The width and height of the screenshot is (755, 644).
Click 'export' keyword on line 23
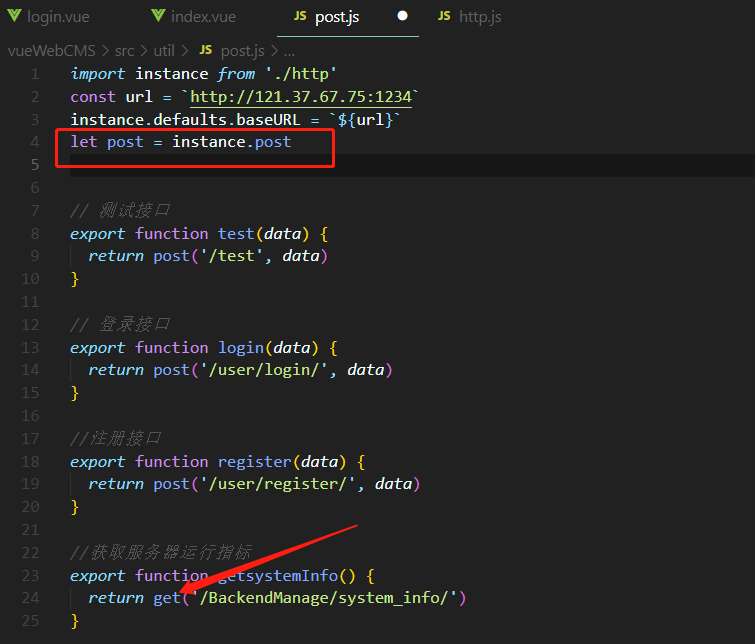(x=98, y=576)
